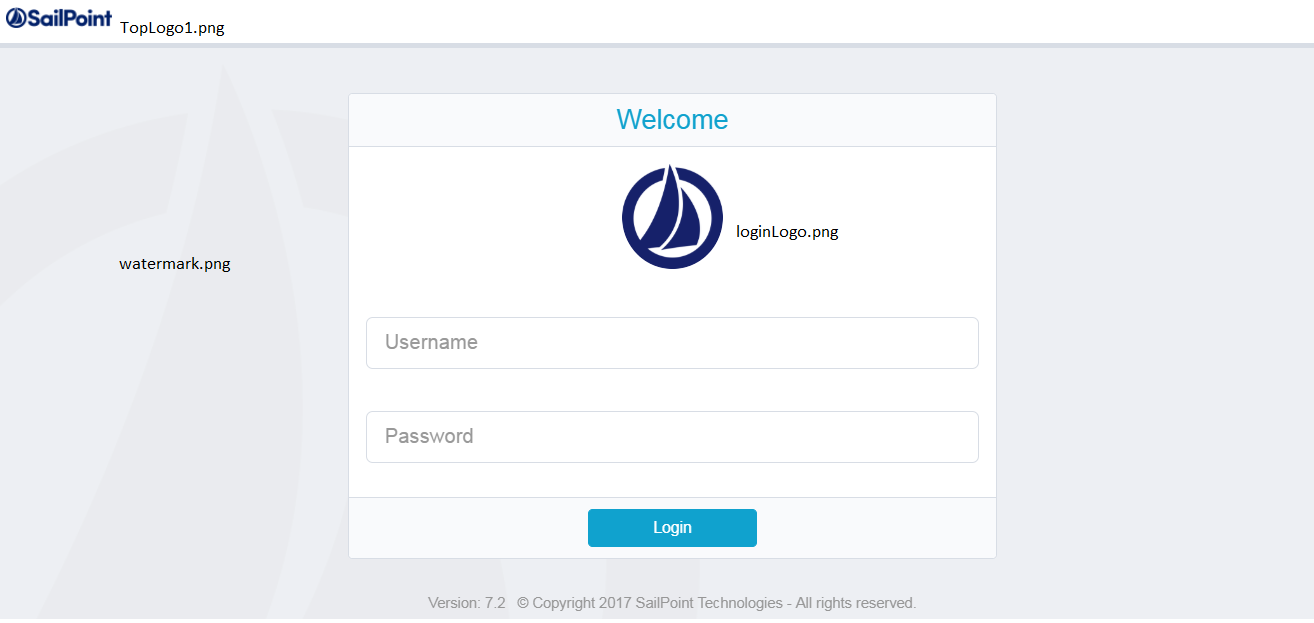Click the watermark.png label text
1314x623 pixels.
(x=174, y=263)
